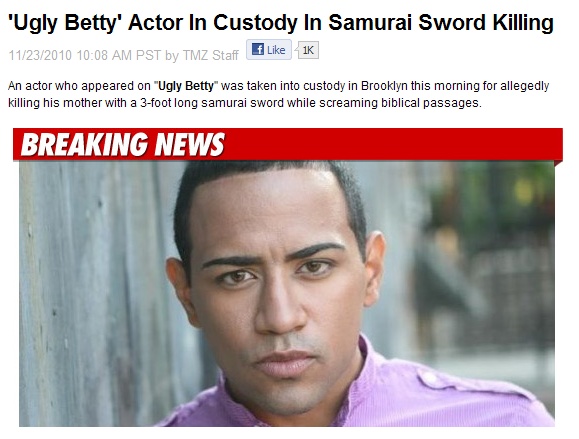579x439 pixels.
Task: Click the Facebook Like button
Action: pos(269,49)
